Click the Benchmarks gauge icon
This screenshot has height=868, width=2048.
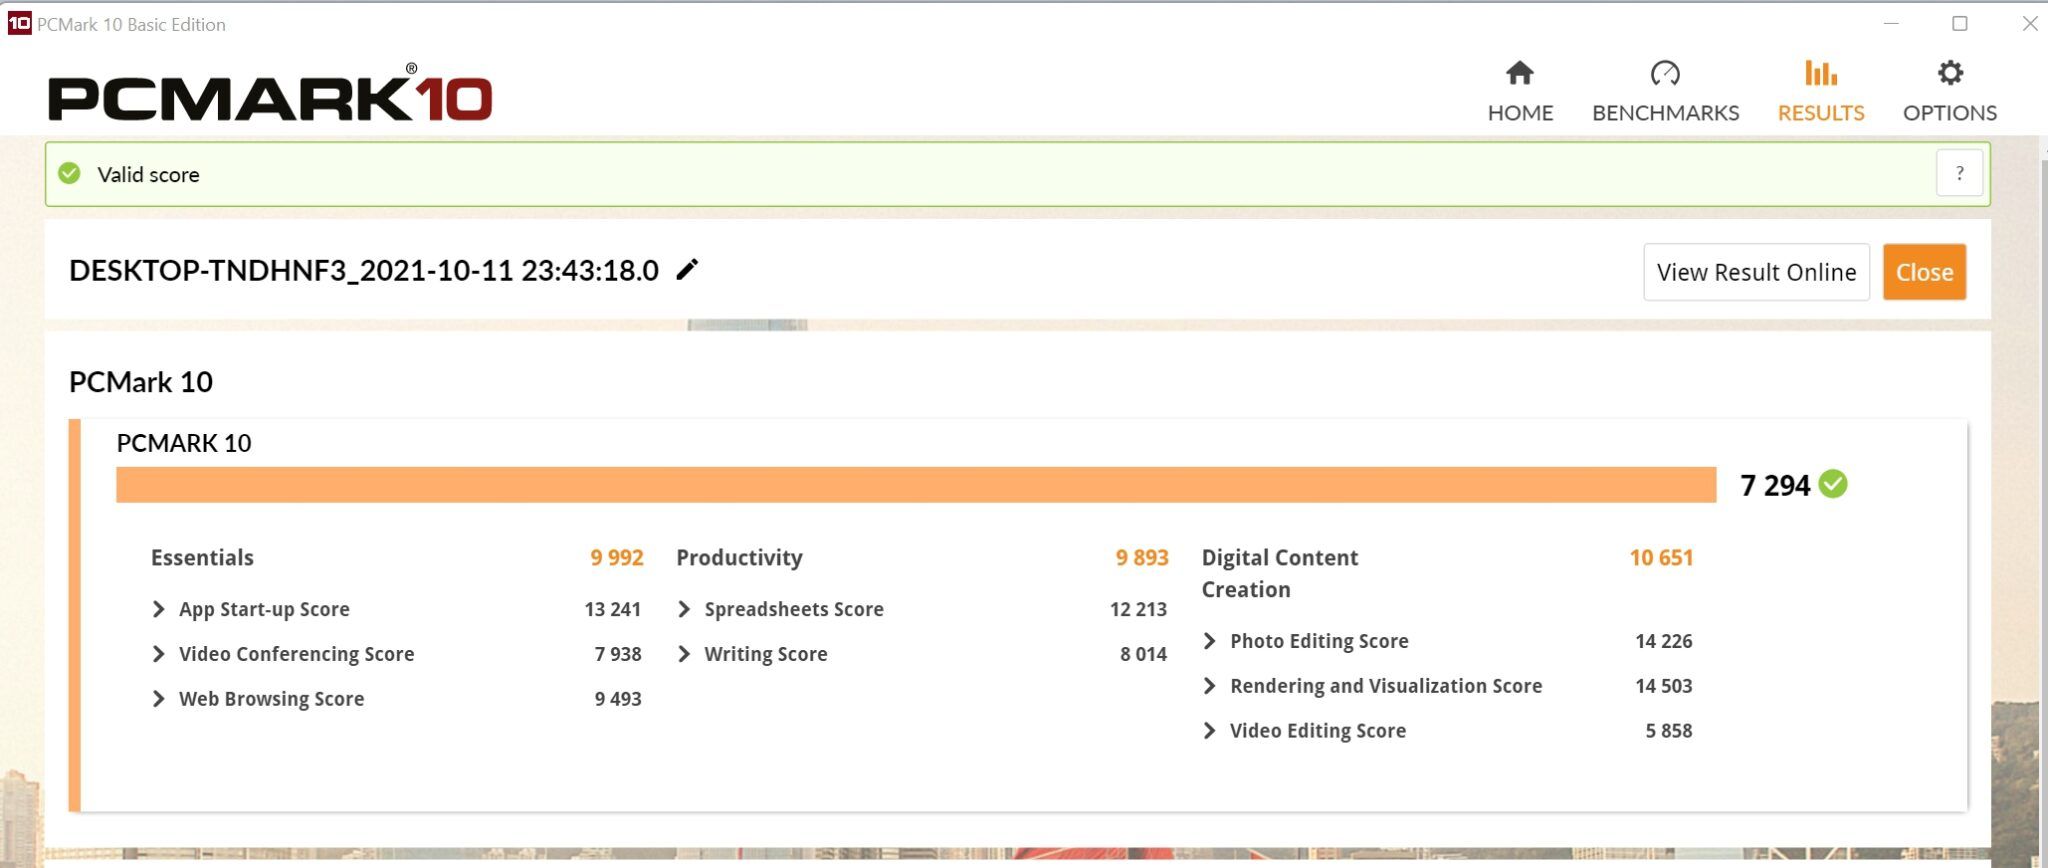[1665, 73]
